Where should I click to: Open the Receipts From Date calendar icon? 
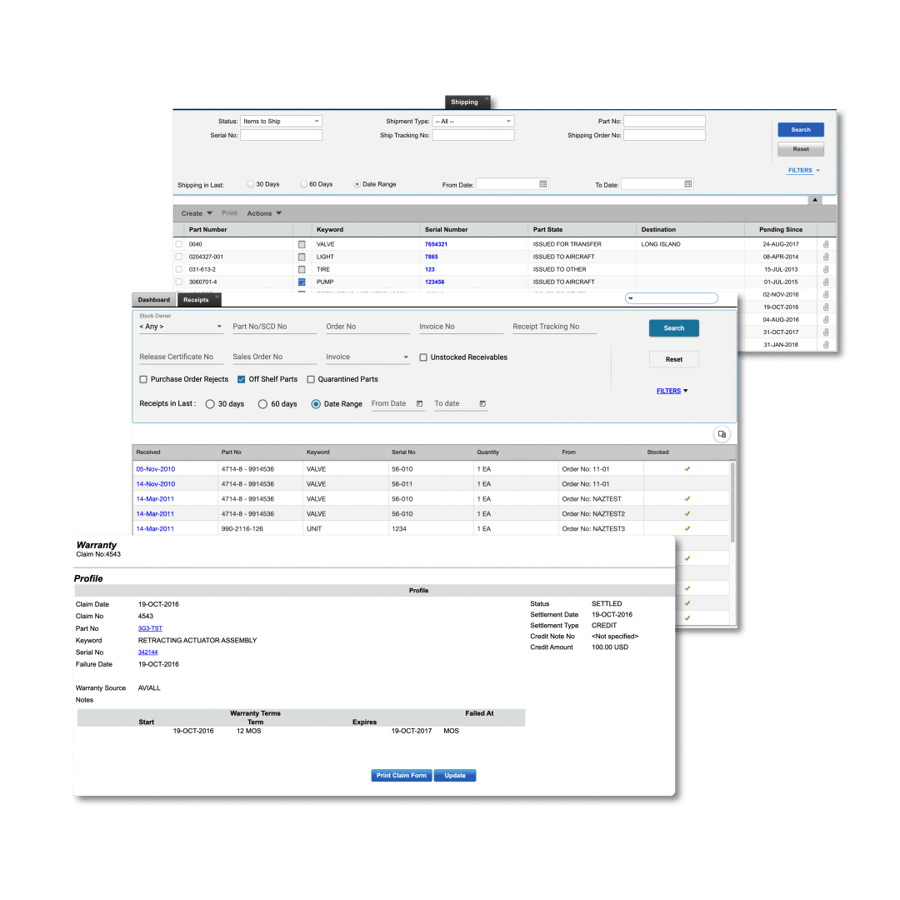point(420,404)
